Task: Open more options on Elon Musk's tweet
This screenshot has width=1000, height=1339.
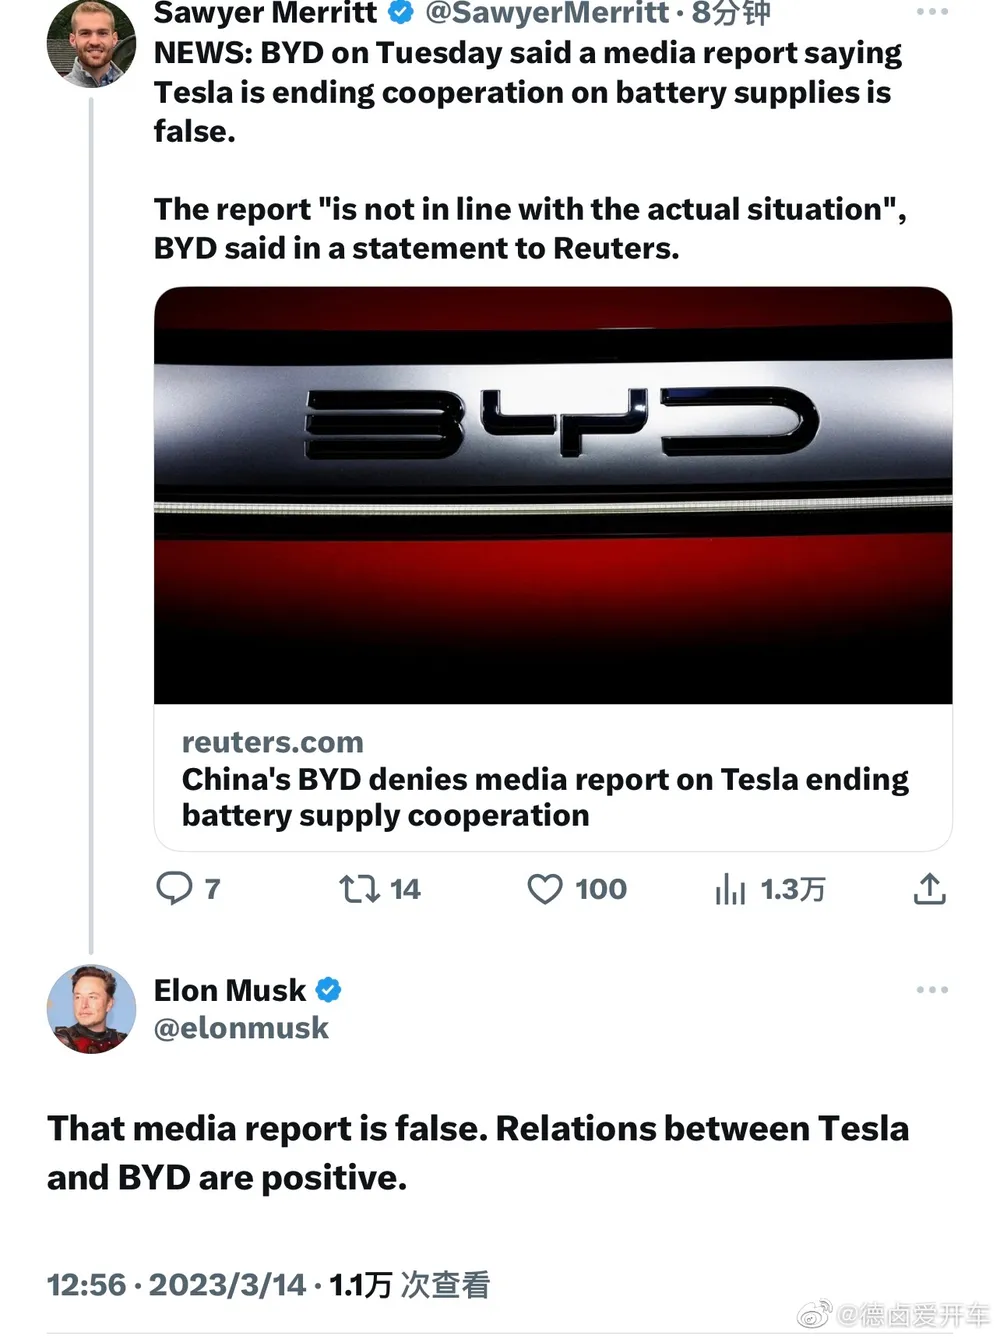Action: point(931,989)
